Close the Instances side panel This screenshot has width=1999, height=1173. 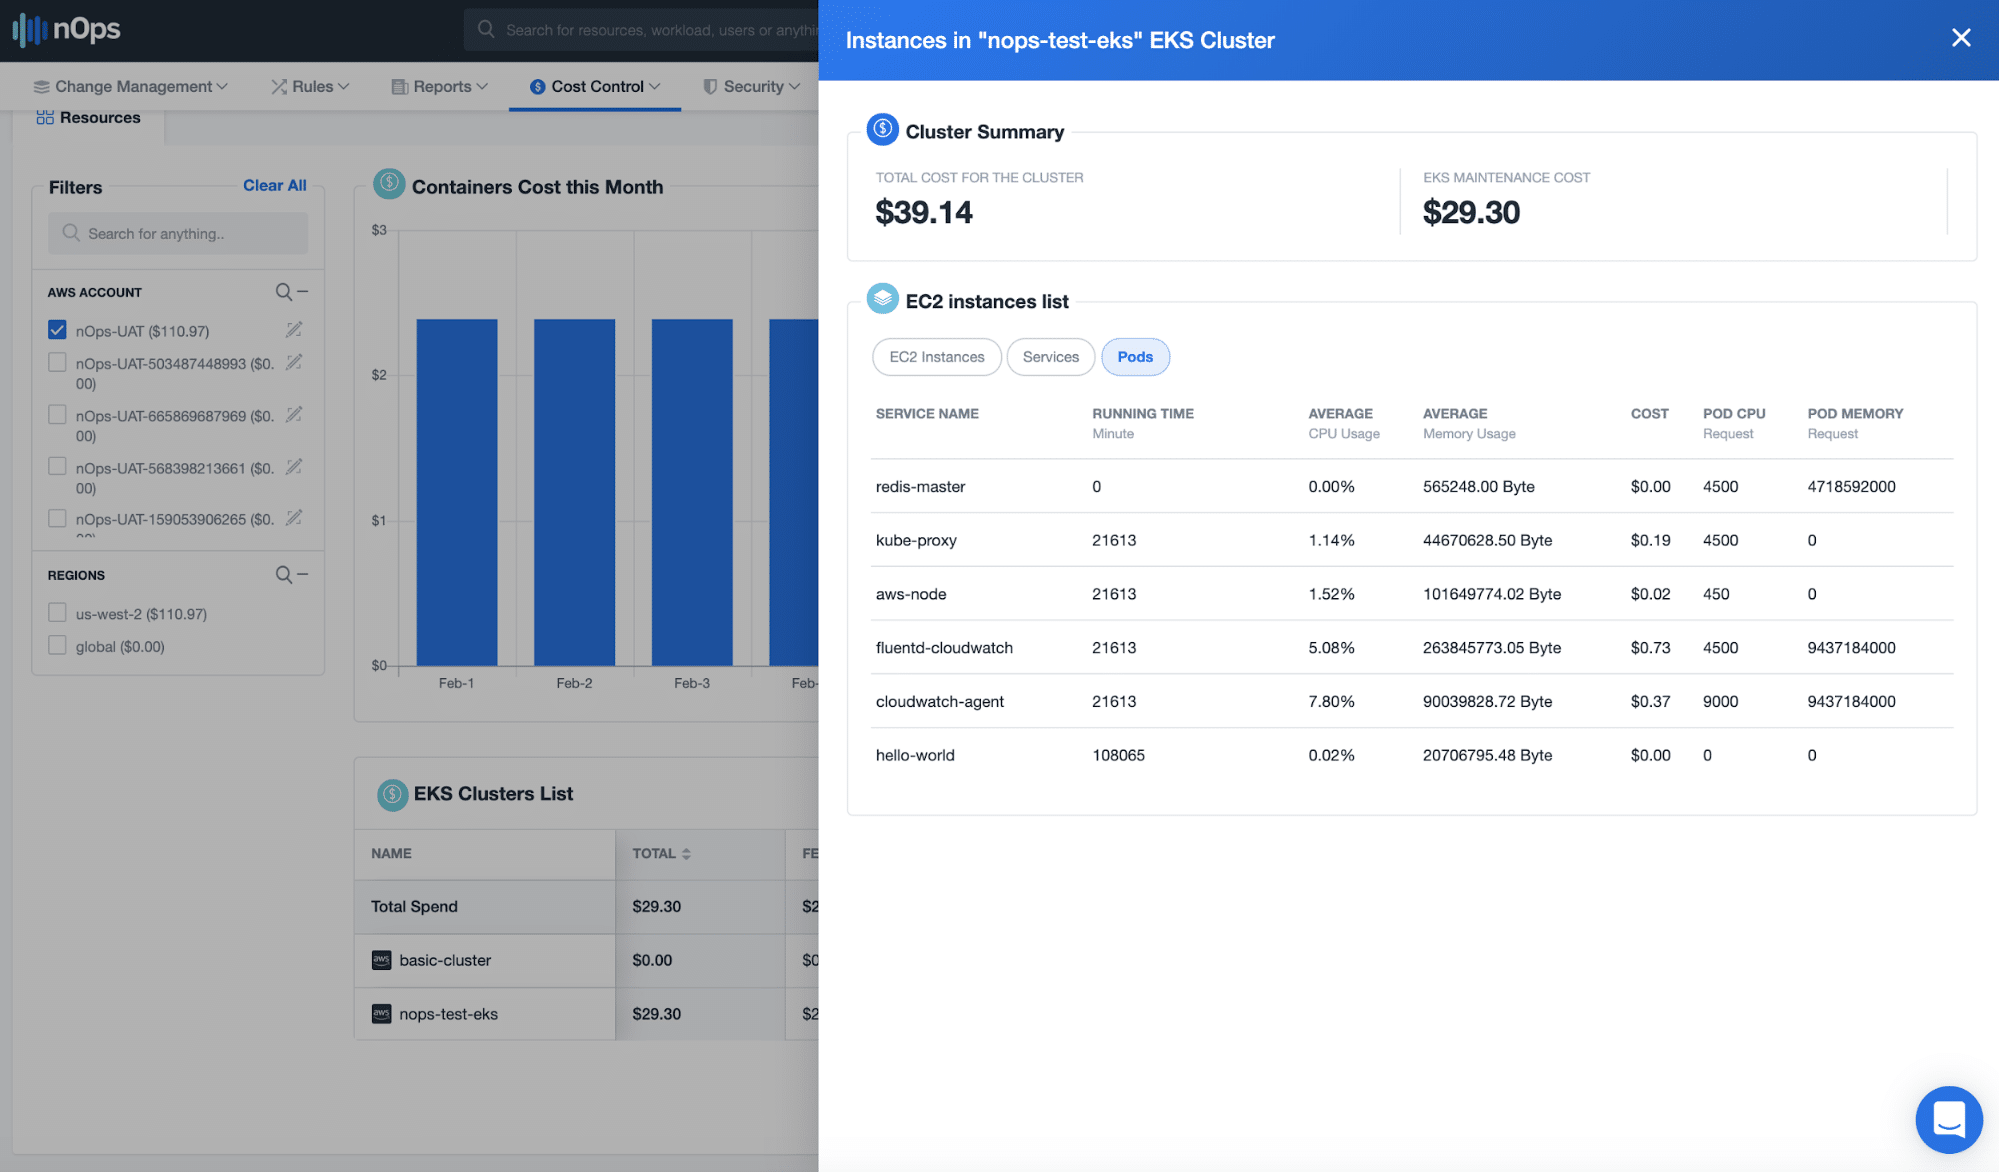pyautogui.click(x=1961, y=38)
